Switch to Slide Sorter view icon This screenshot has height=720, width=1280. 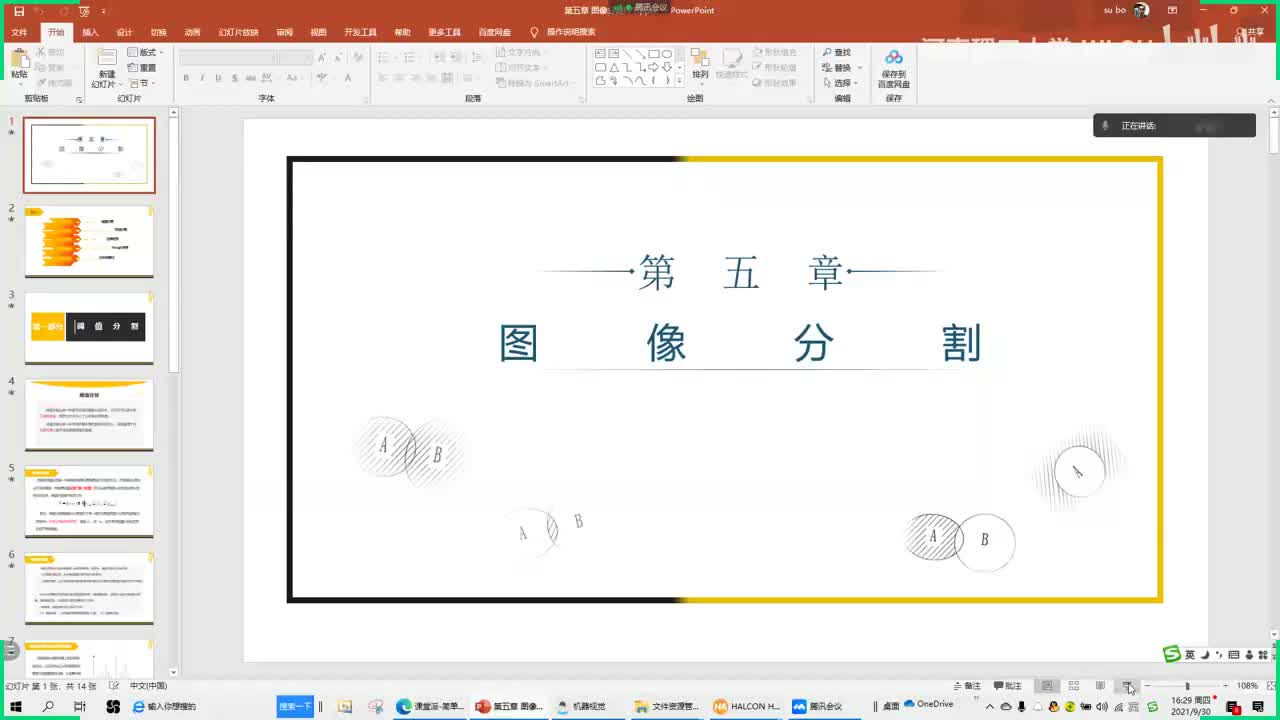(x=1074, y=686)
